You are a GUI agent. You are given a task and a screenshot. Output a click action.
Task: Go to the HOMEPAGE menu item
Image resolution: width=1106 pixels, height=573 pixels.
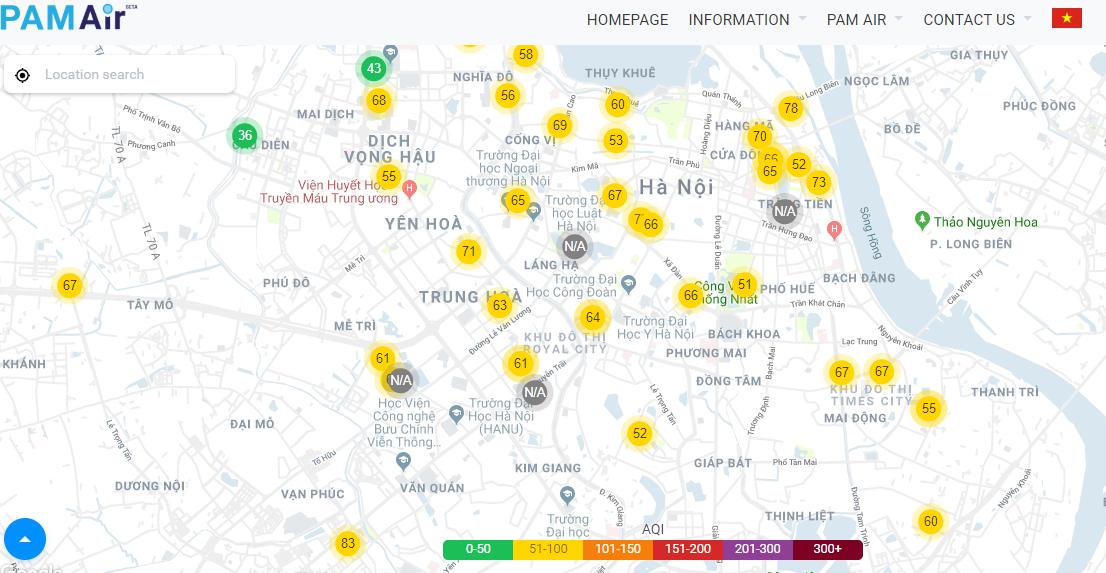pos(627,20)
